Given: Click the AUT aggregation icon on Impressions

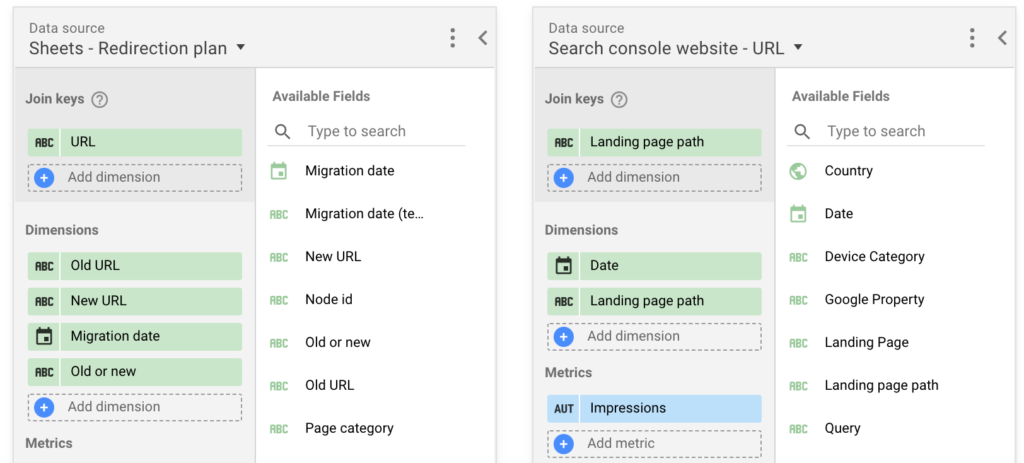Looking at the screenshot, I should click(564, 409).
